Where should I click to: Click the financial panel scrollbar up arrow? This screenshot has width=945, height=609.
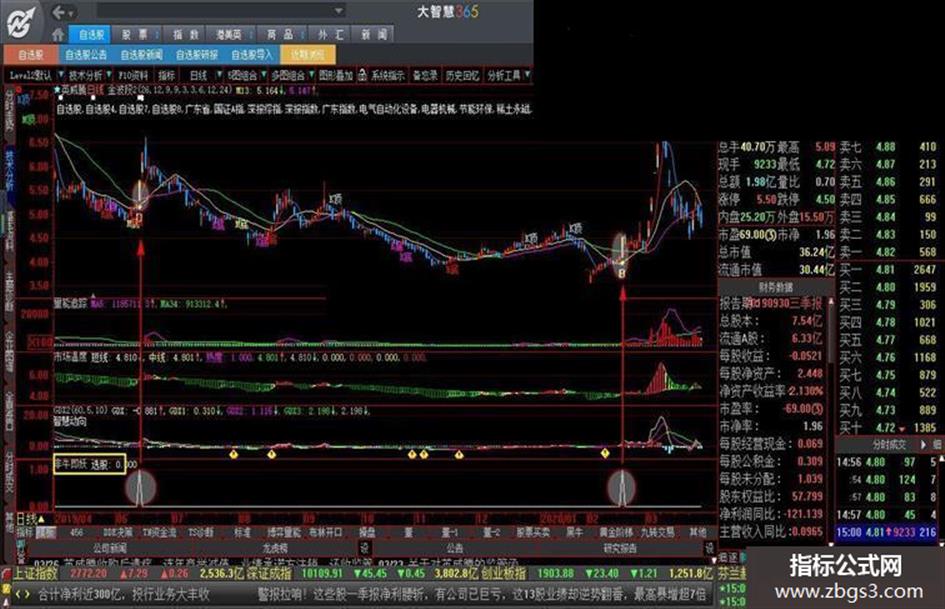(831, 301)
